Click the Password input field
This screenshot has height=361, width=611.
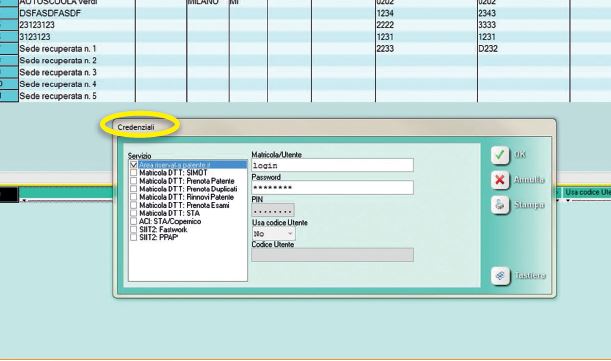pyautogui.click(x=332, y=188)
